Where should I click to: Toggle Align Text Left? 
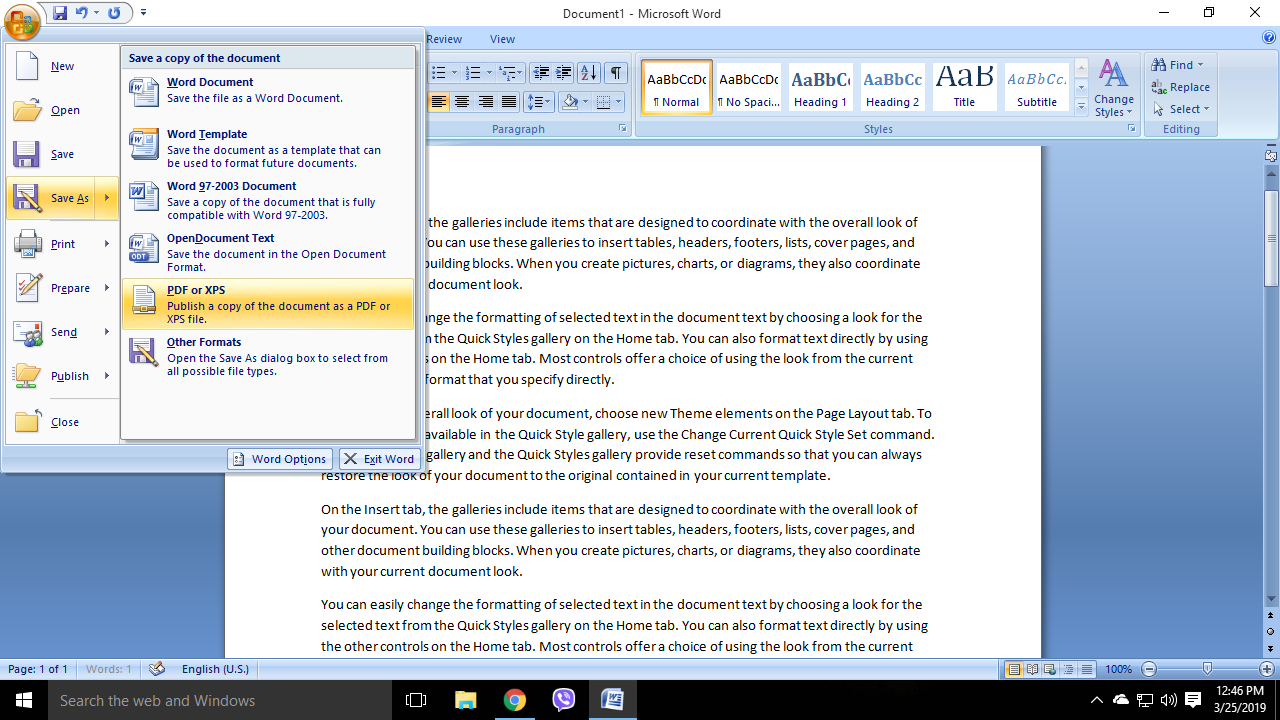tap(438, 102)
